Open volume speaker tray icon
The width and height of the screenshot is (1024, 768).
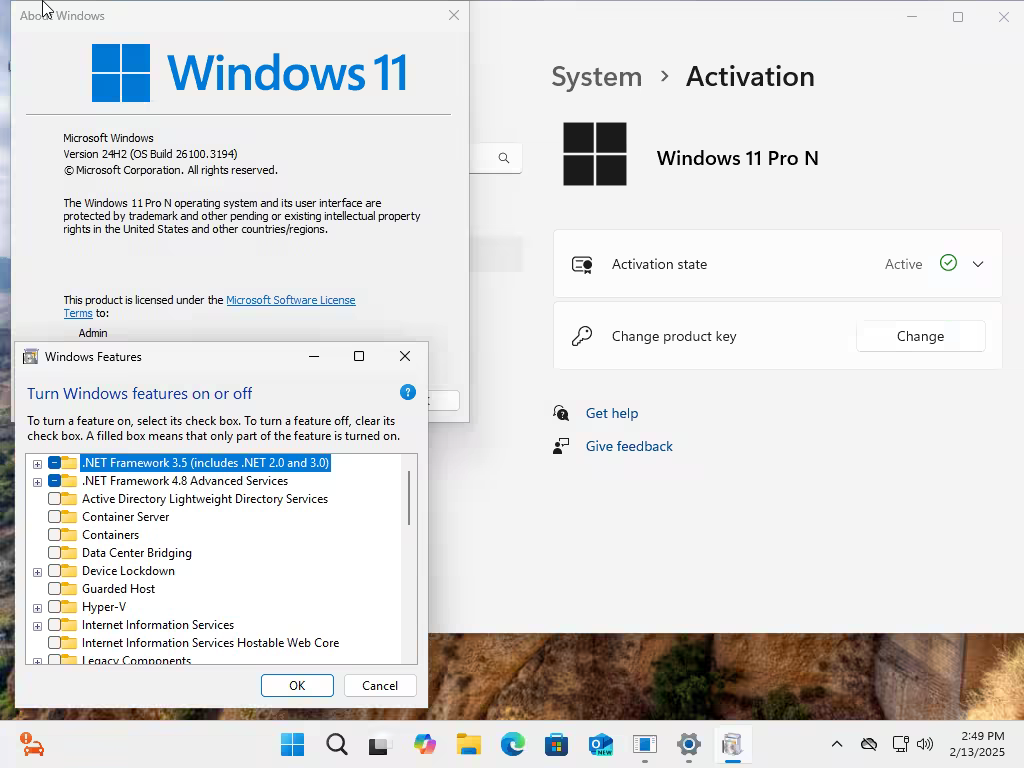click(925, 744)
